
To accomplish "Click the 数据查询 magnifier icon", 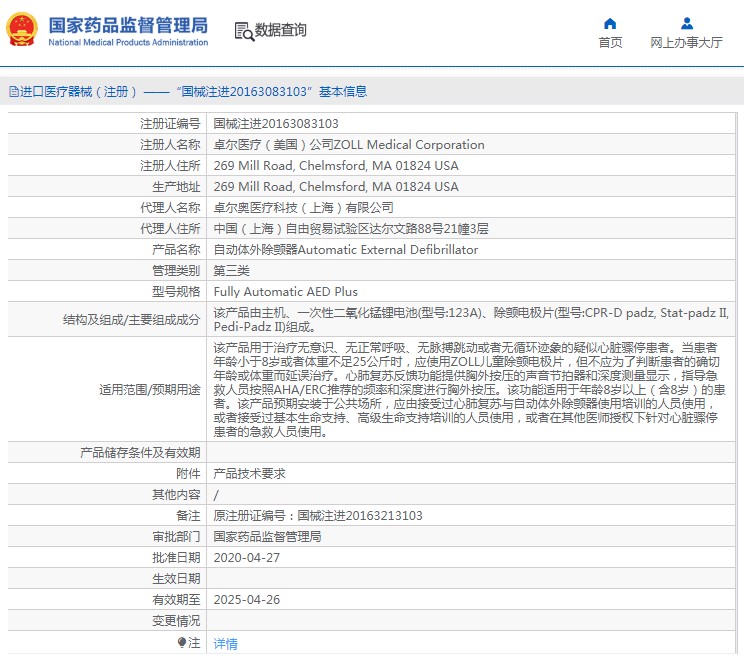I will (243, 31).
